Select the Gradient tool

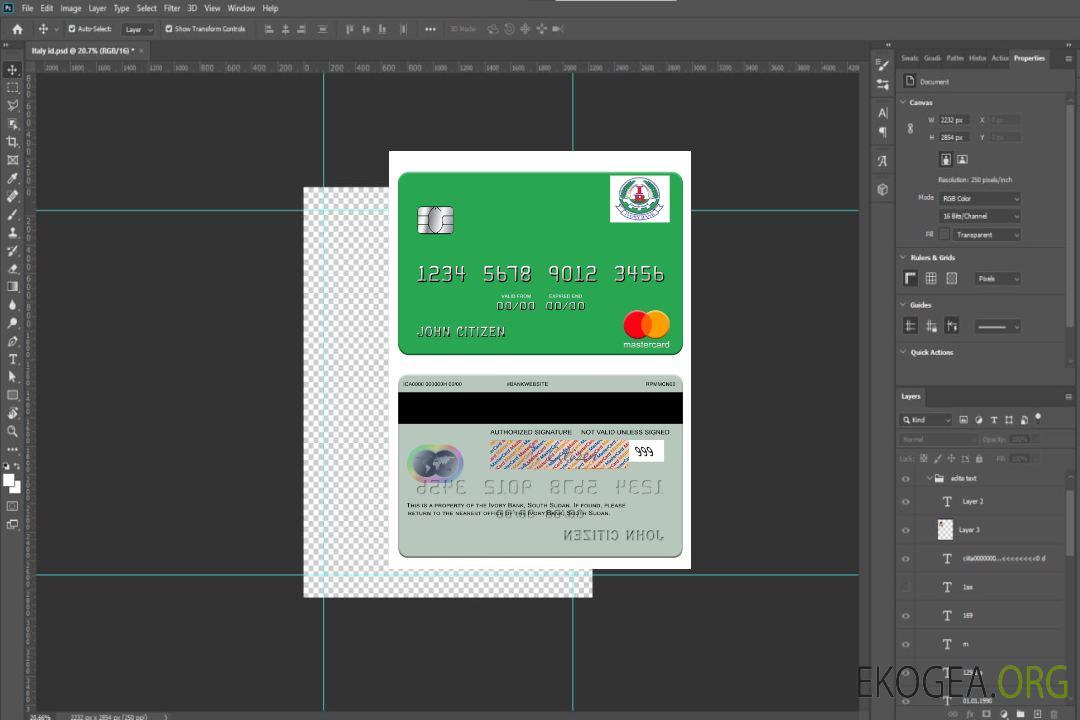click(x=12, y=287)
